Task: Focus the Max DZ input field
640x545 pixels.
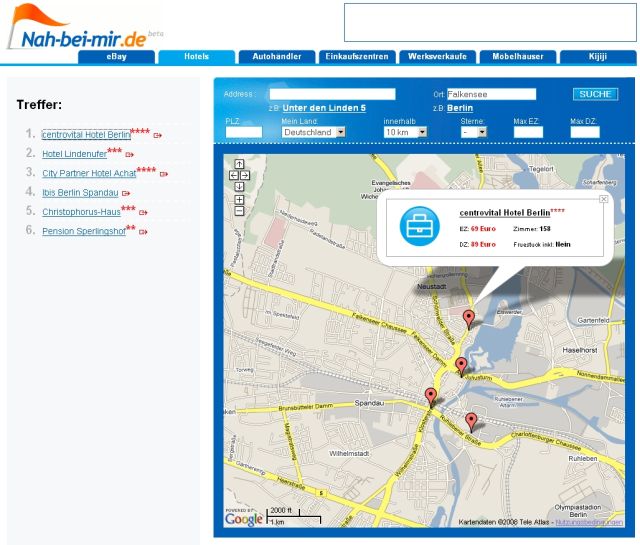Action: click(x=585, y=132)
